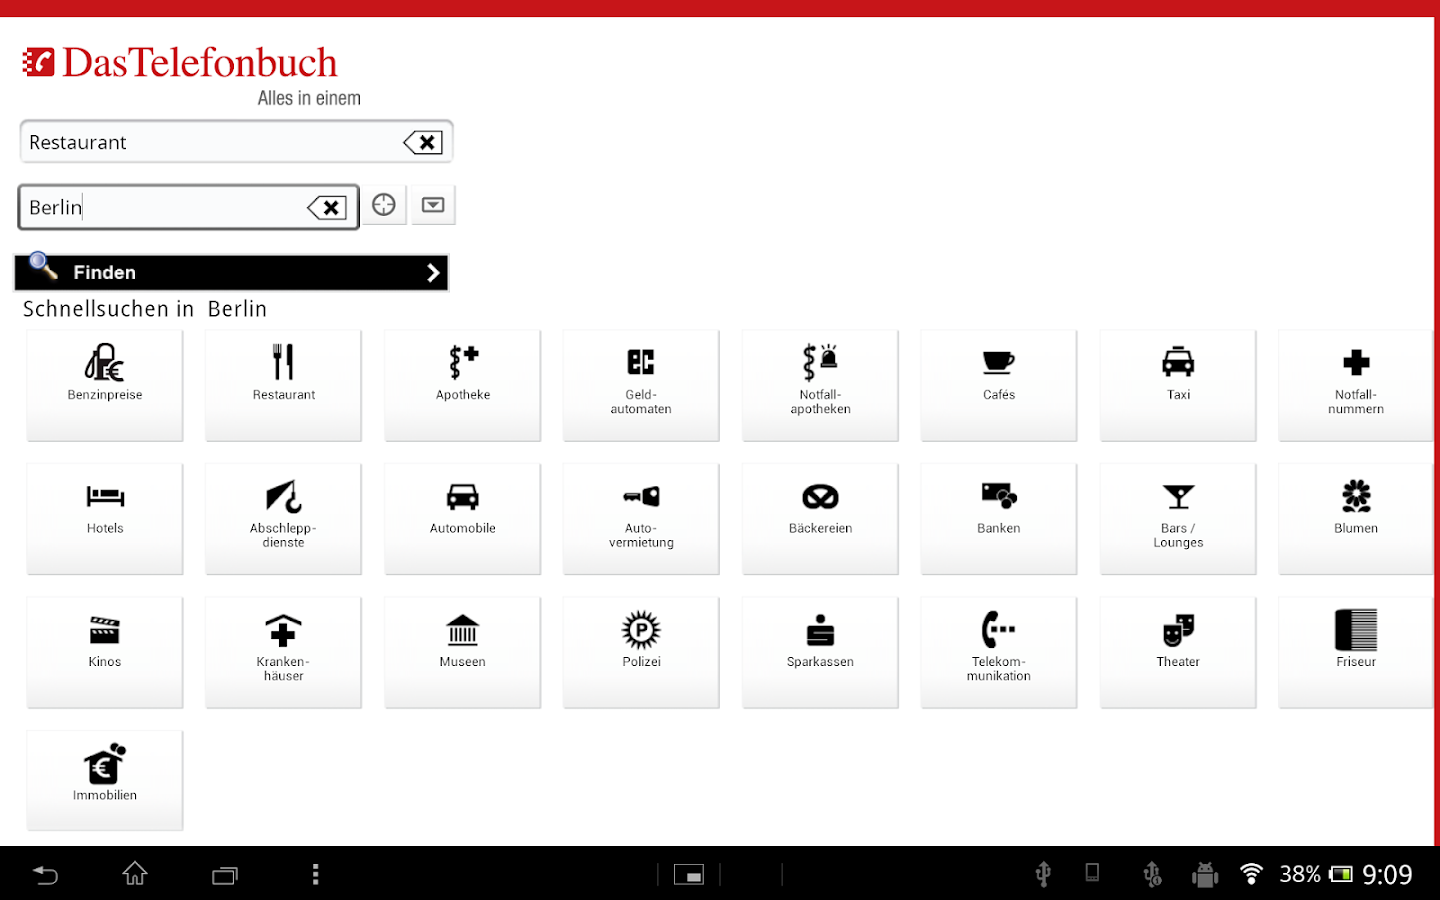Select the Geldautomaten tile
Screen dimensions: 1440x900
pos(640,385)
